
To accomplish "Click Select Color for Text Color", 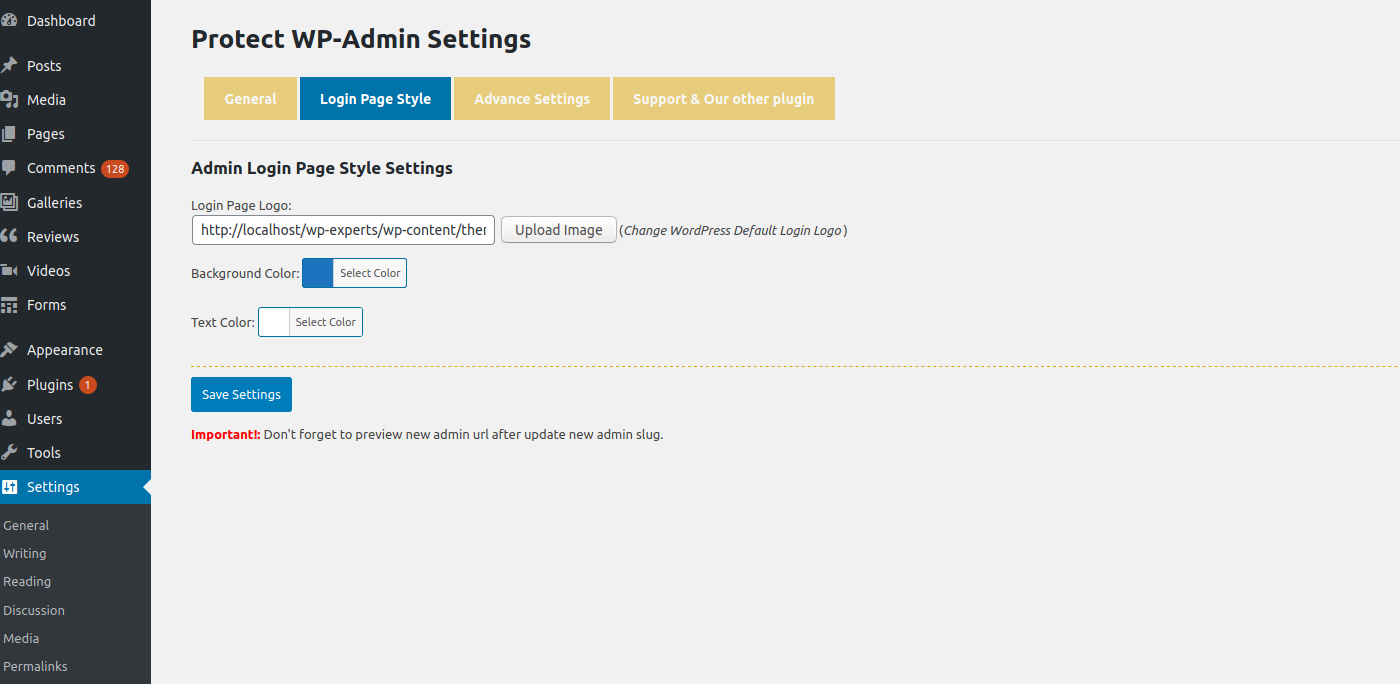I will (x=326, y=322).
